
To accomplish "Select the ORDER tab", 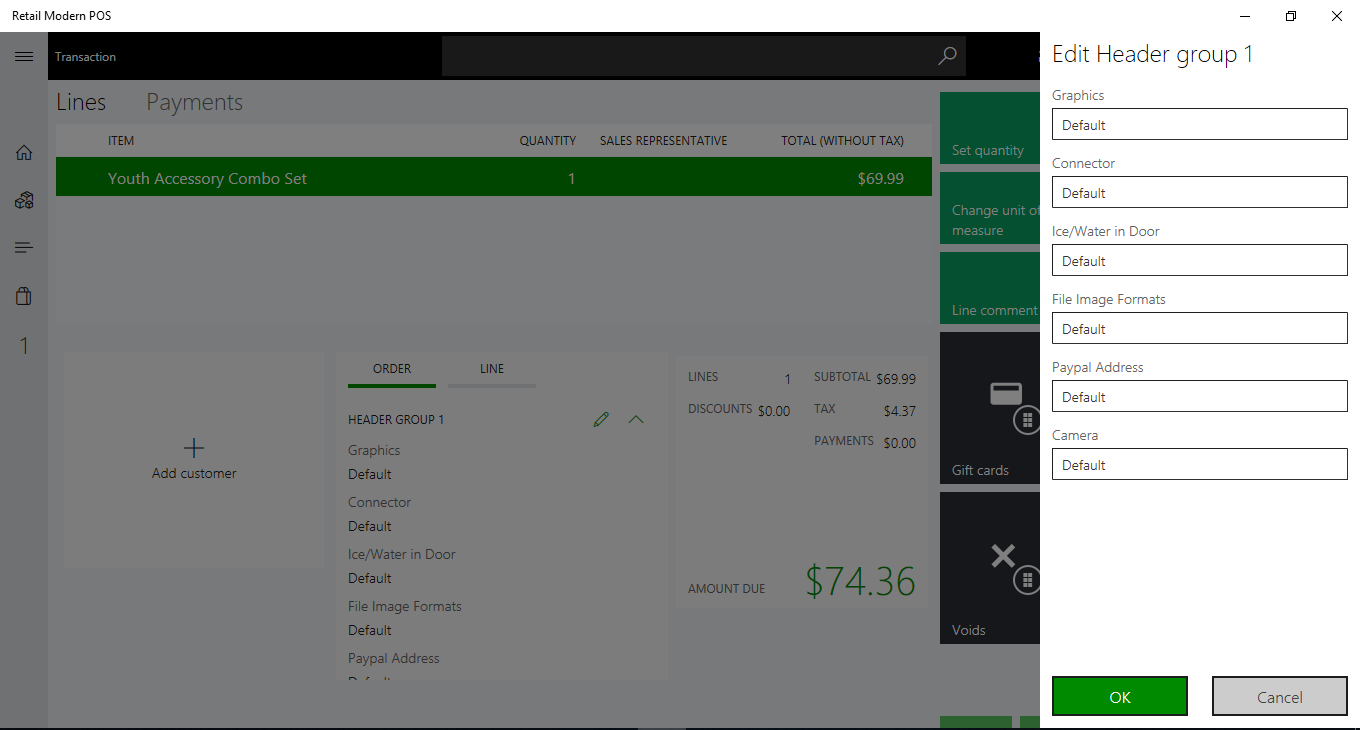I will pos(392,369).
